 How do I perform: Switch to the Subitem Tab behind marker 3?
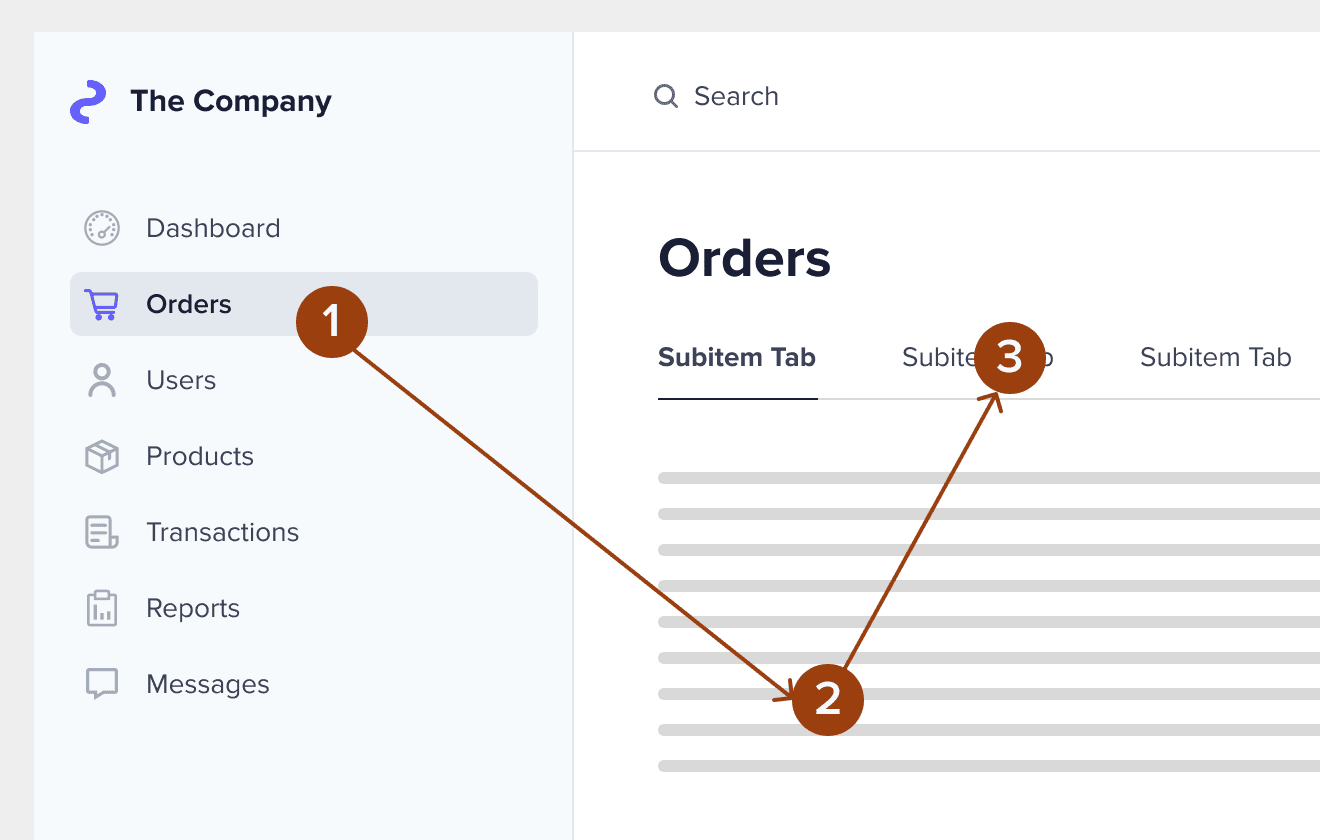977,357
